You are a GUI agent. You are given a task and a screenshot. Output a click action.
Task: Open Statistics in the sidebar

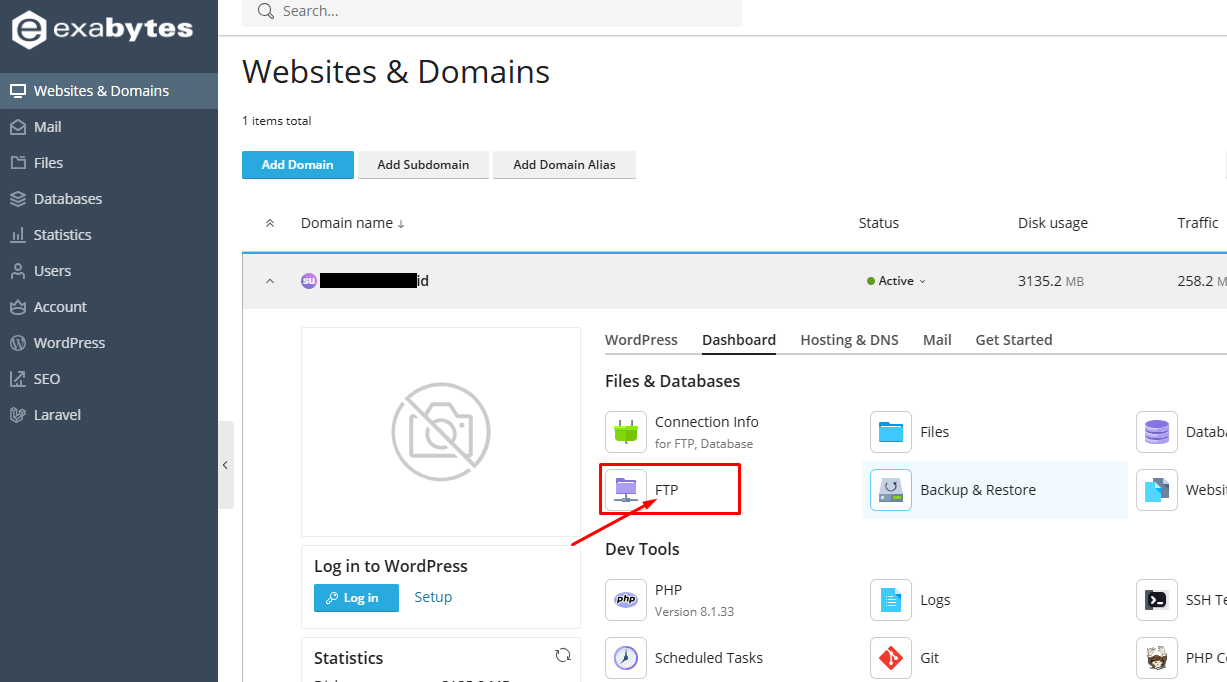pos(109,235)
